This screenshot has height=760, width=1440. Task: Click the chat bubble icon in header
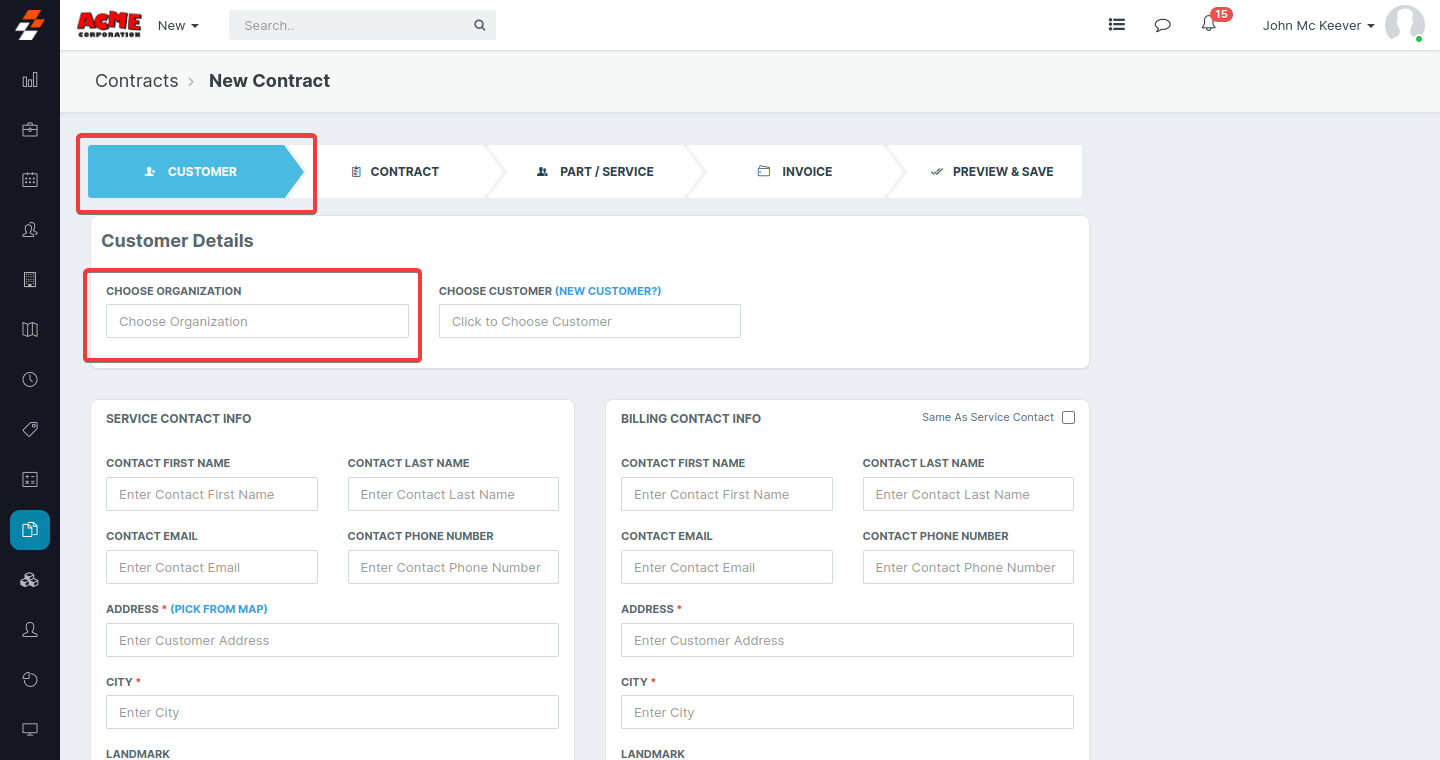coord(1162,25)
